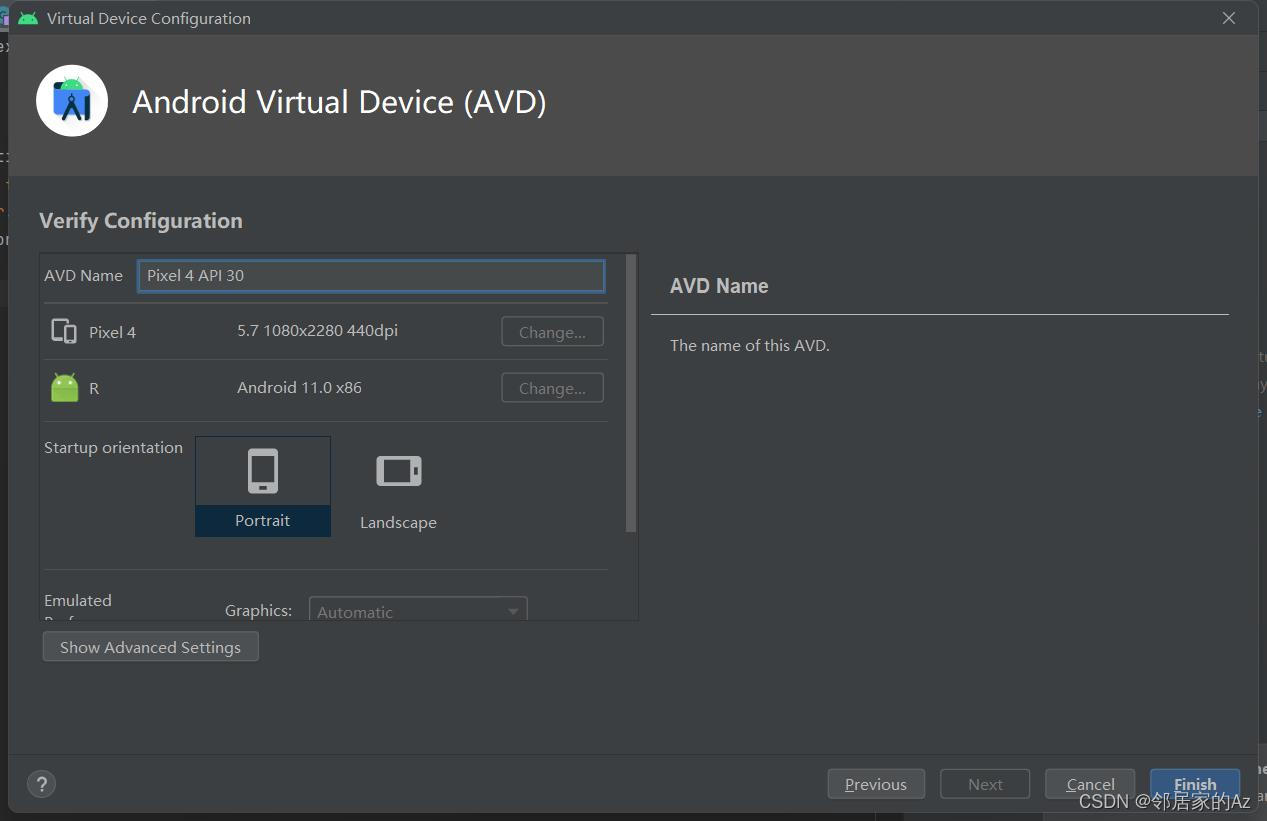
Task: Click the 'Verify Configuration' heading
Action: (x=141, y=221)
